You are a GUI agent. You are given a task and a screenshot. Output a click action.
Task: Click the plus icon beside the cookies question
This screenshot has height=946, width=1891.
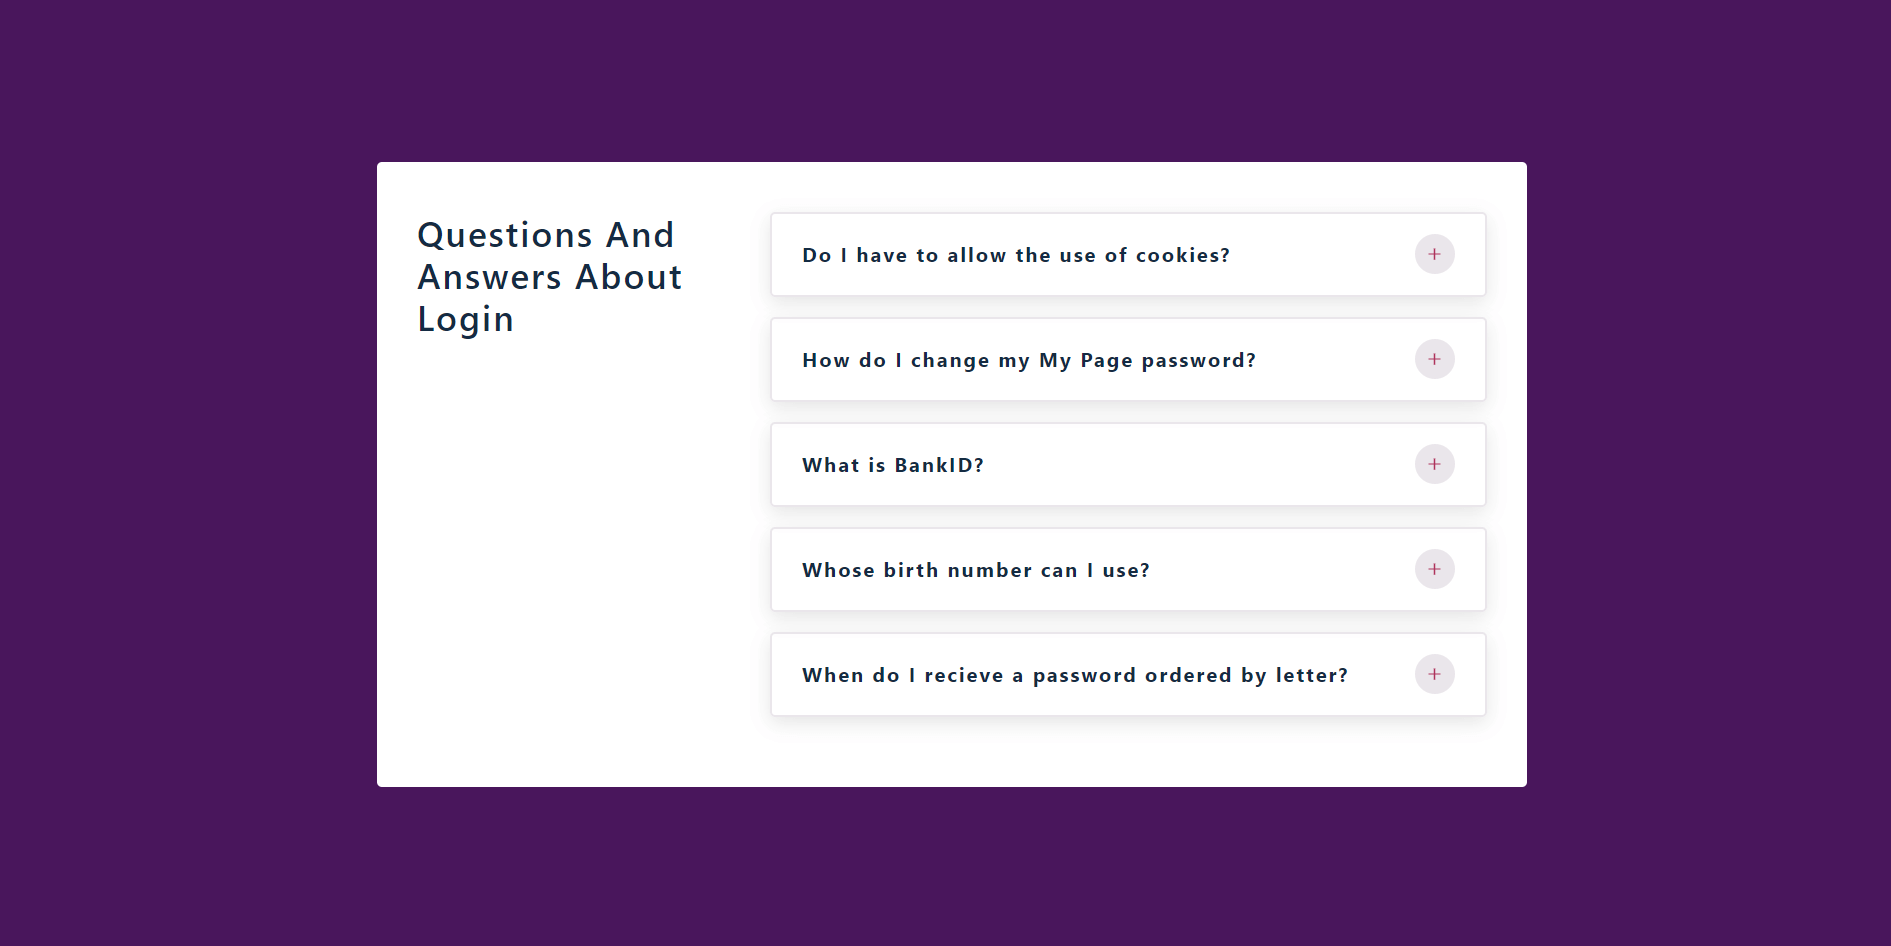point(1434,254)
